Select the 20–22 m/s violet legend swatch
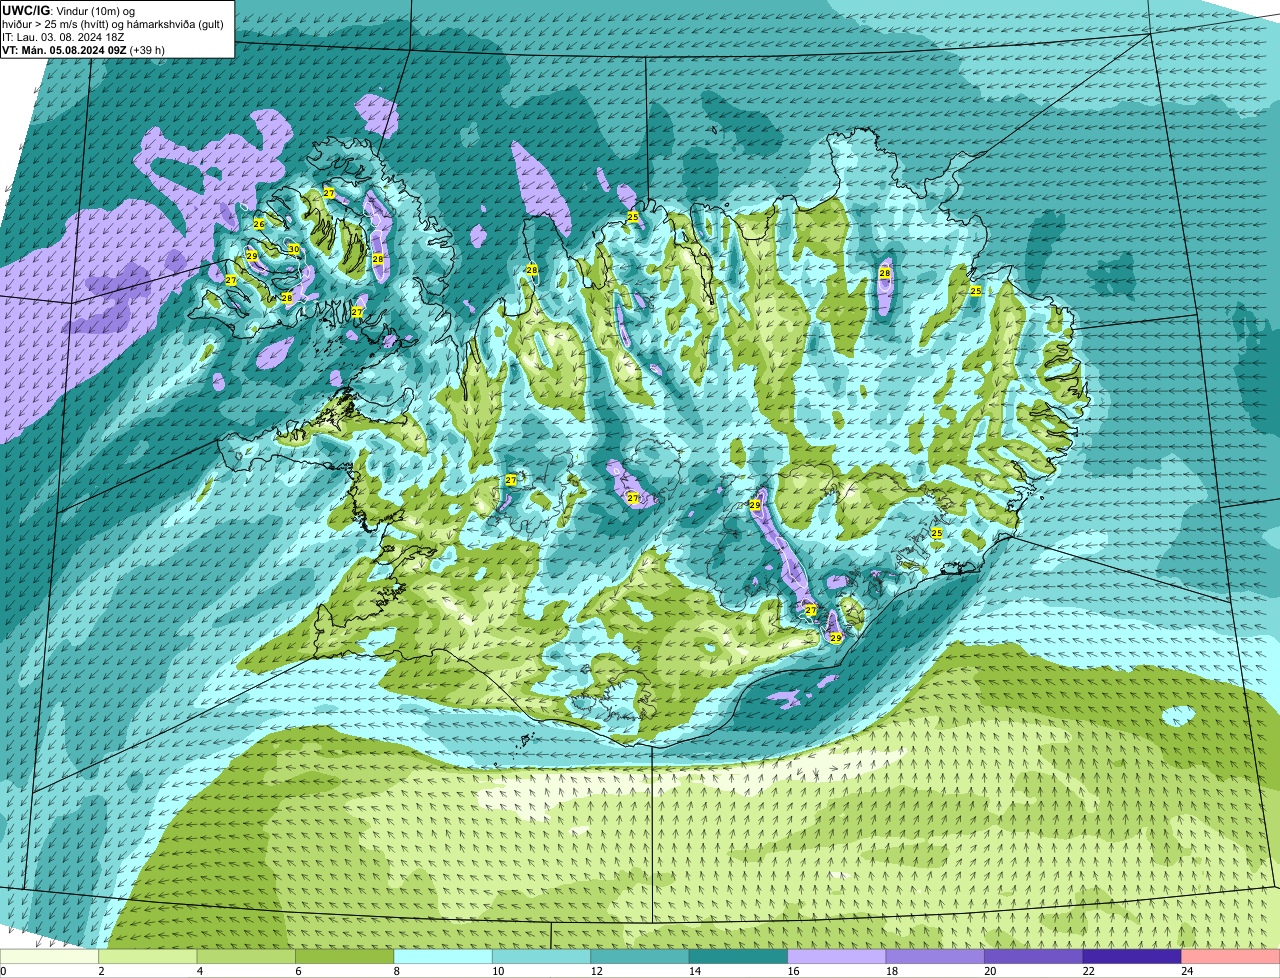1280x978 pixels. point(1034,957)
